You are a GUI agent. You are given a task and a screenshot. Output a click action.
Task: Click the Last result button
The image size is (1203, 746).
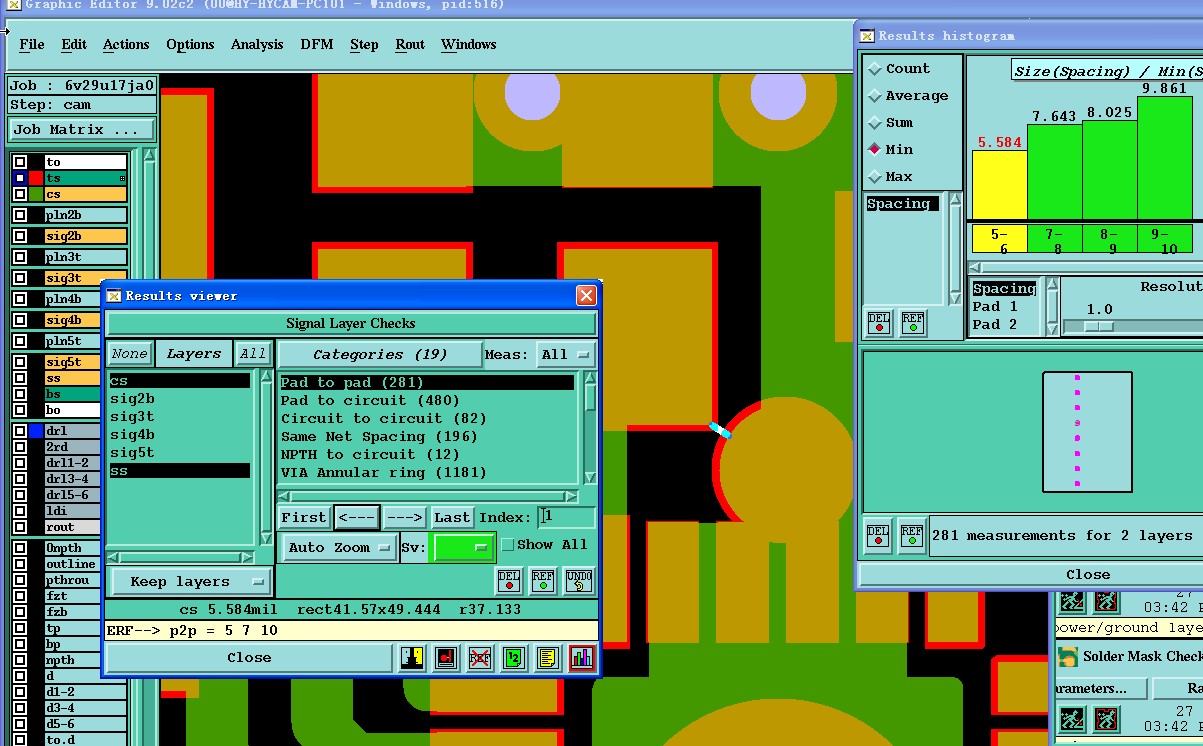452,517
